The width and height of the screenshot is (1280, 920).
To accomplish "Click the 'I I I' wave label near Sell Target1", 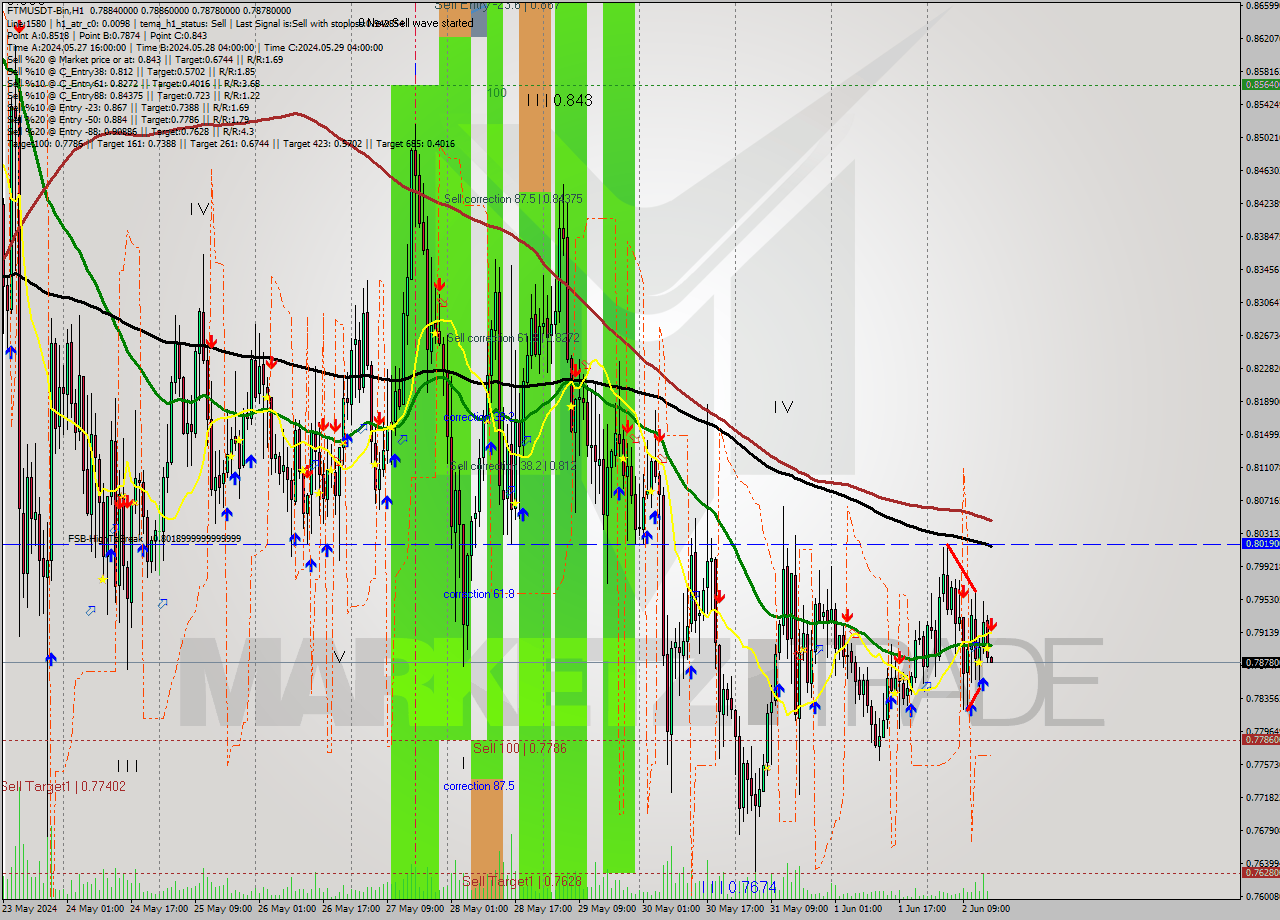I will point(128,766).
